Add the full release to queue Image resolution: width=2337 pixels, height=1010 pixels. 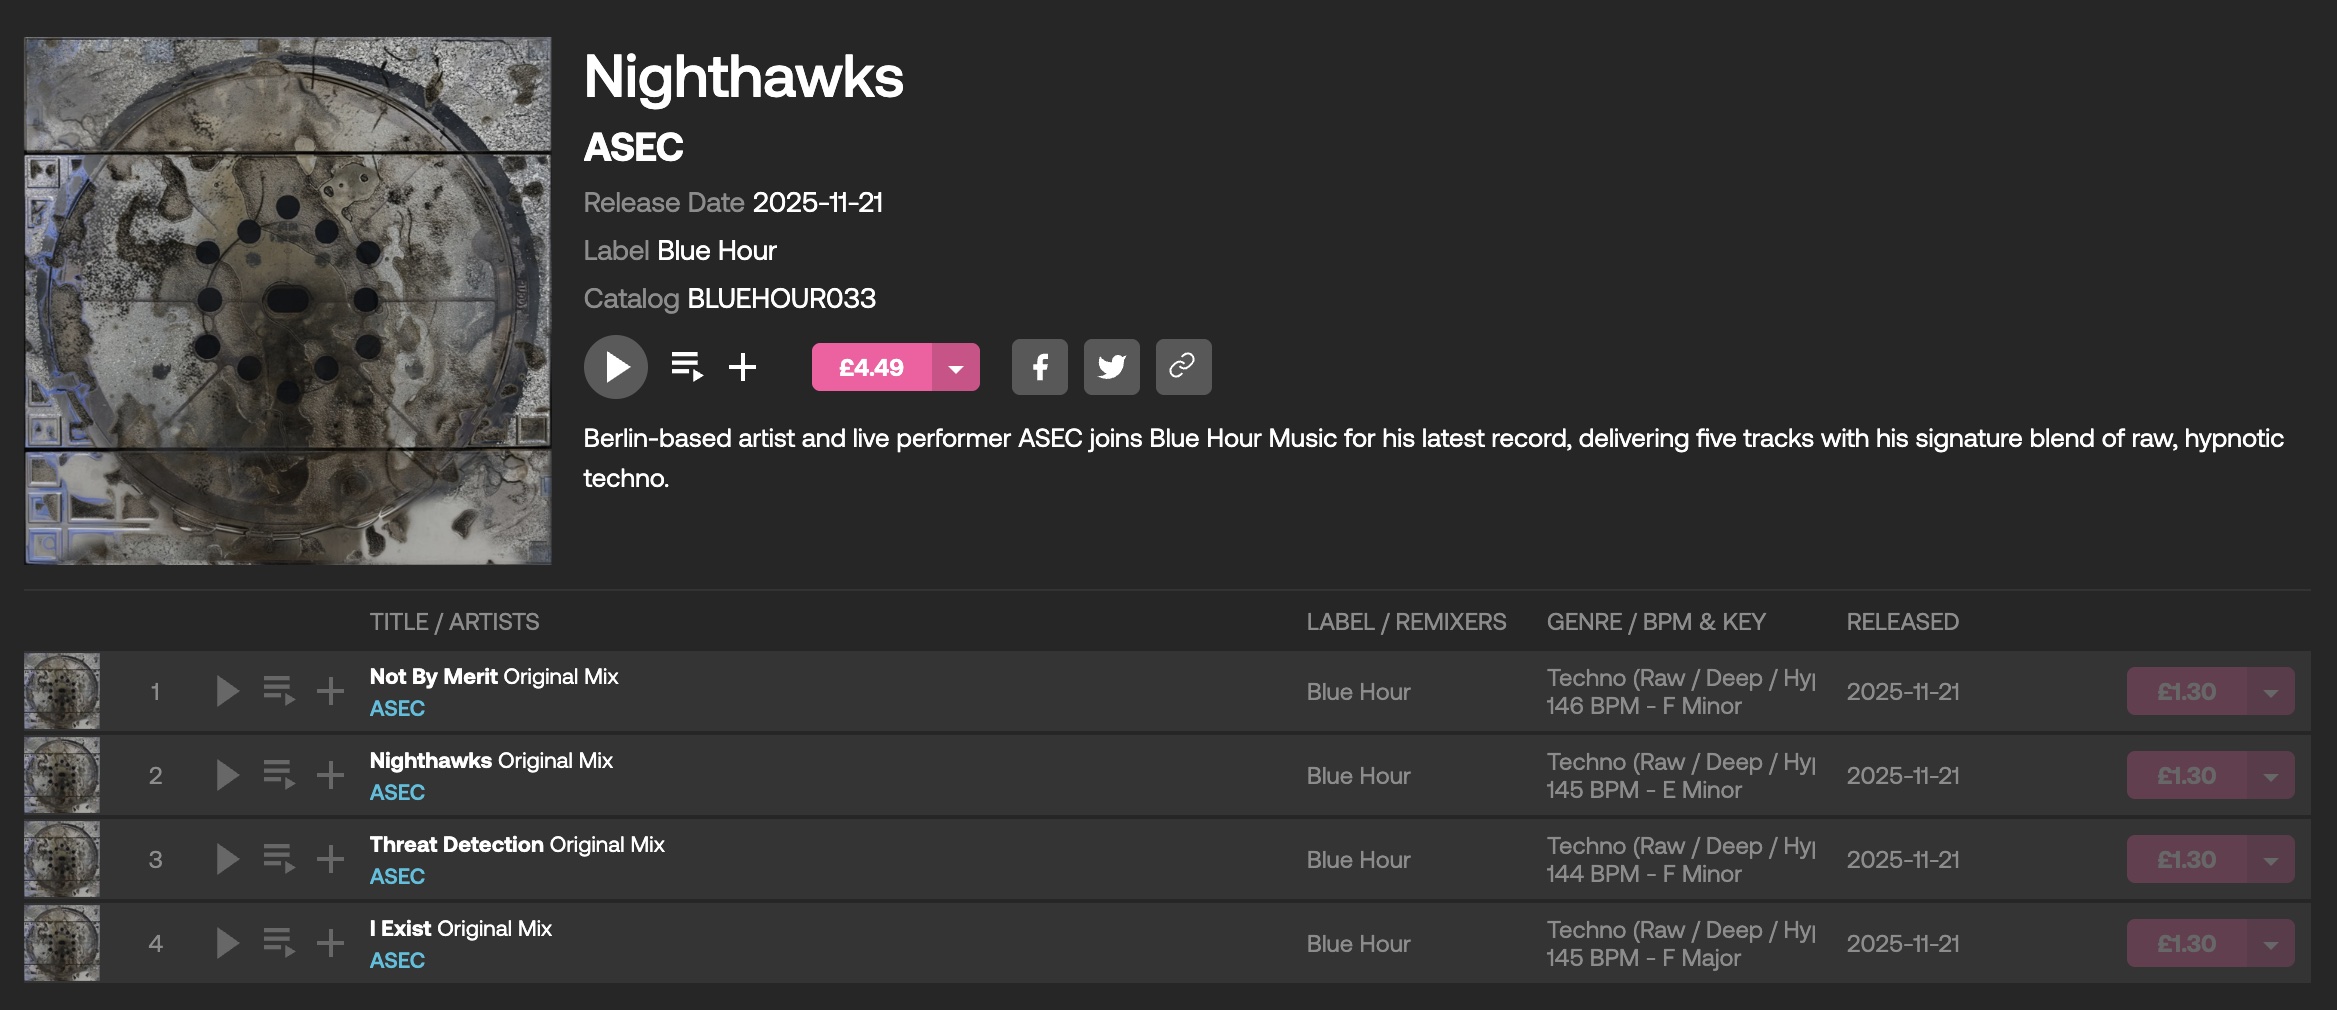(x=686, y=367)
